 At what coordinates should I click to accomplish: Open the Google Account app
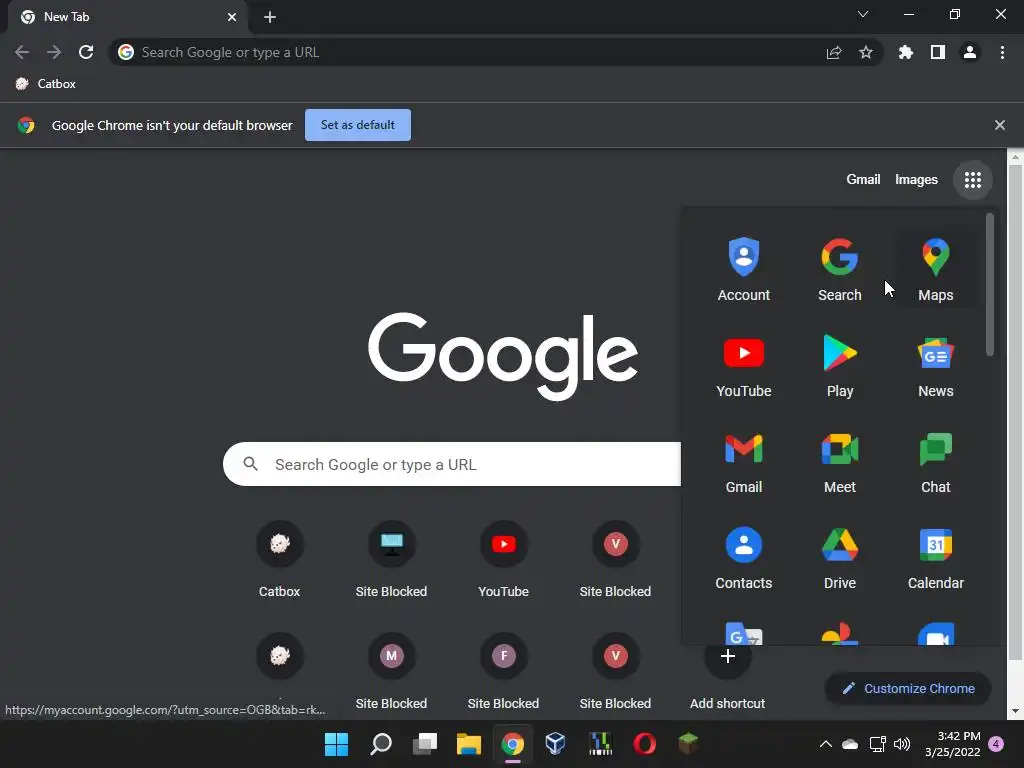tap(743, 269)
